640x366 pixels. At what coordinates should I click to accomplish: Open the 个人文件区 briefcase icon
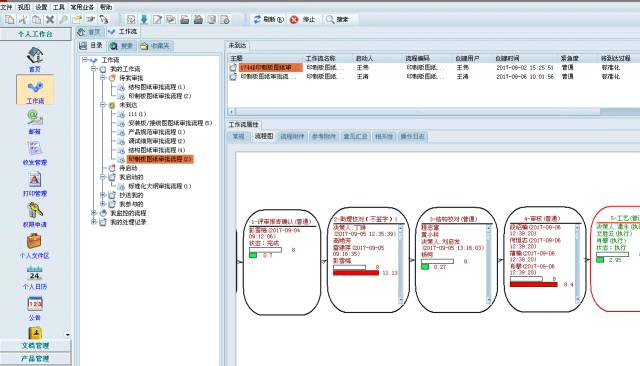tap(35, 246)
